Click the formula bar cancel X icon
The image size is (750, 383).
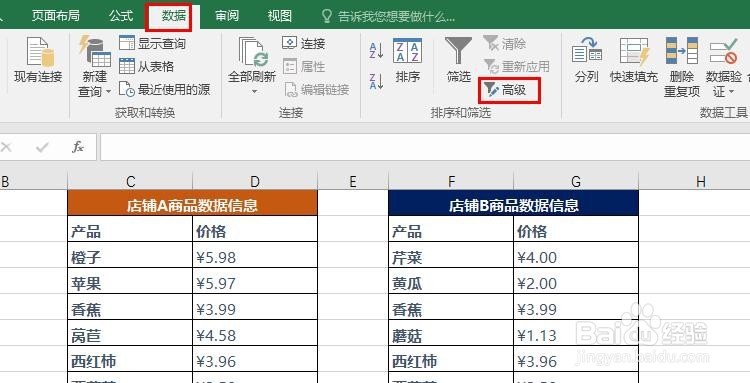click(6, 147)
